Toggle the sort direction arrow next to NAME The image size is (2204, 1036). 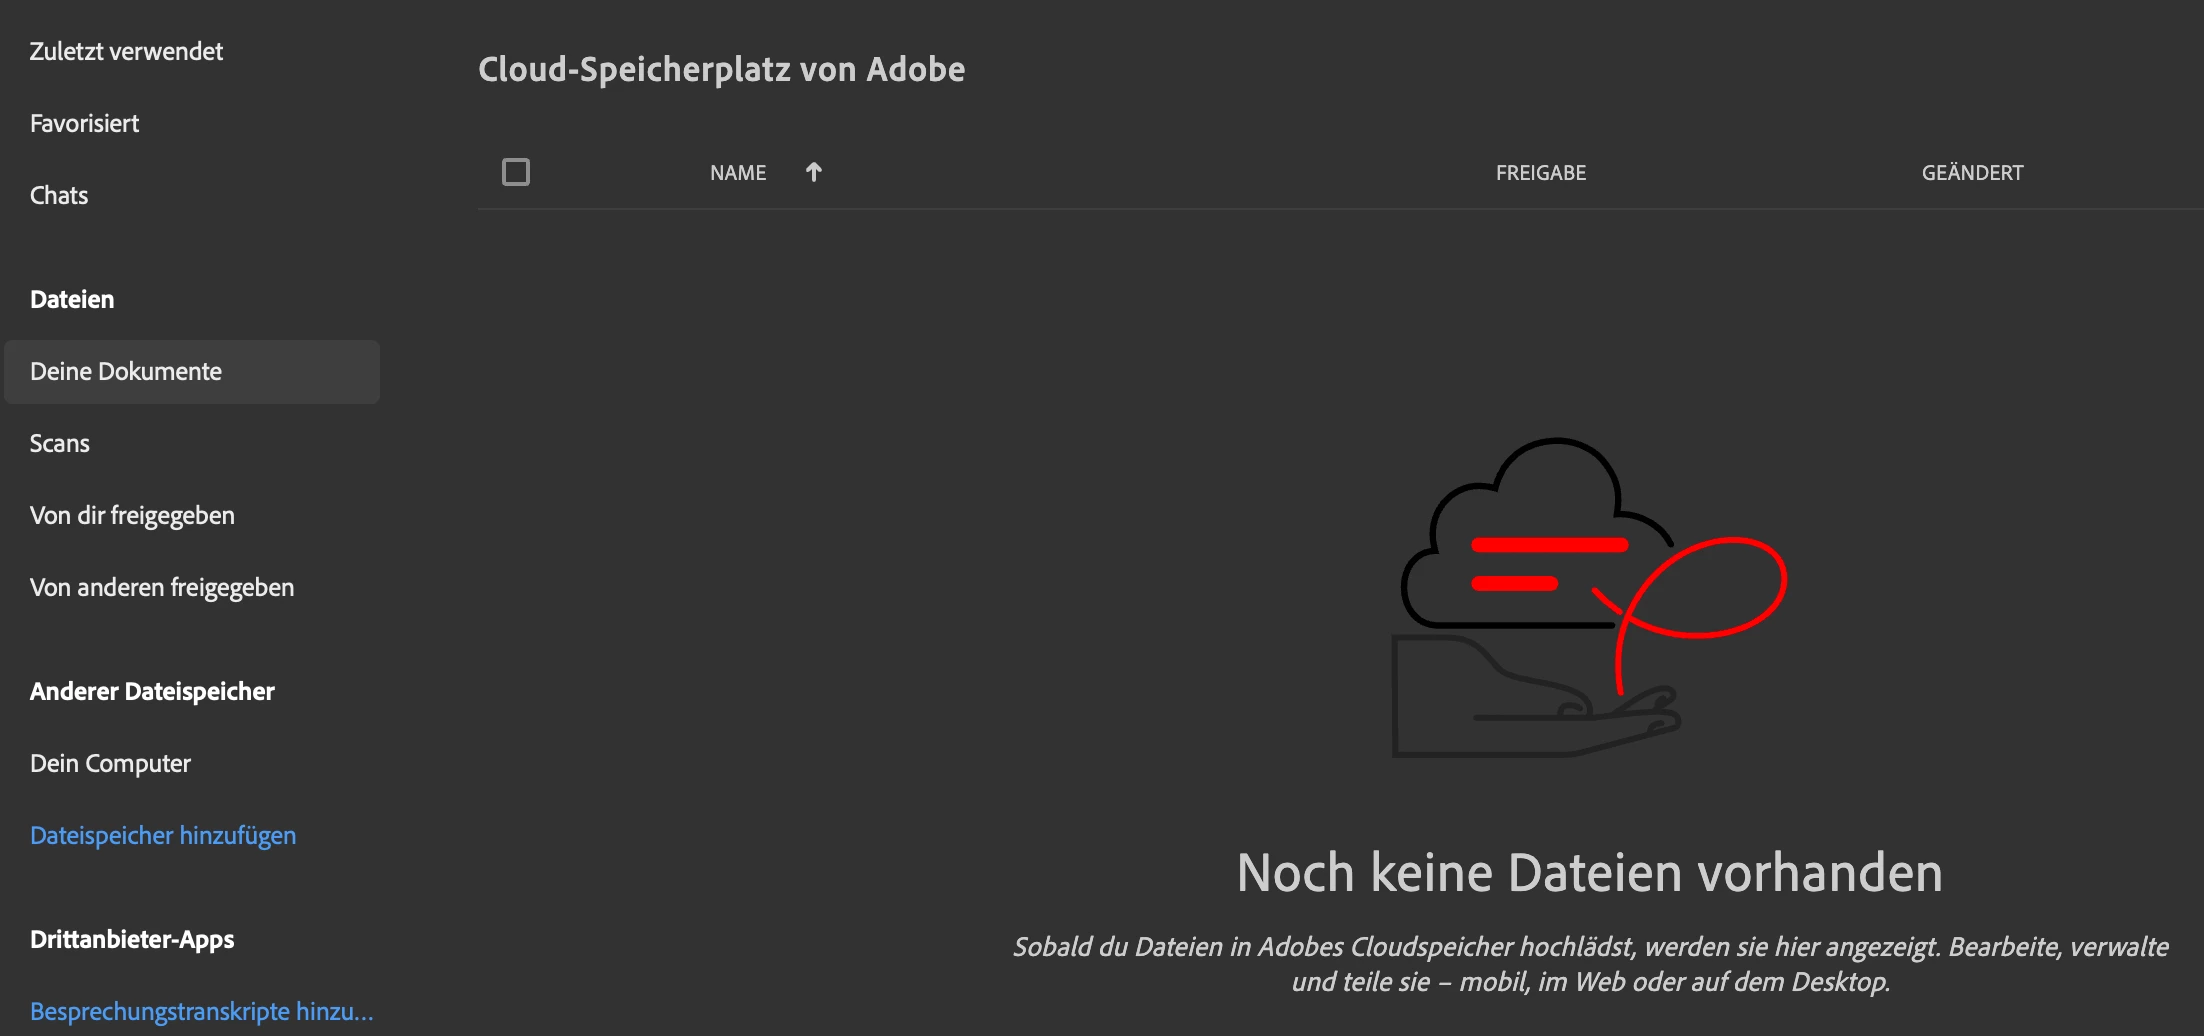(x=814, y=172)
